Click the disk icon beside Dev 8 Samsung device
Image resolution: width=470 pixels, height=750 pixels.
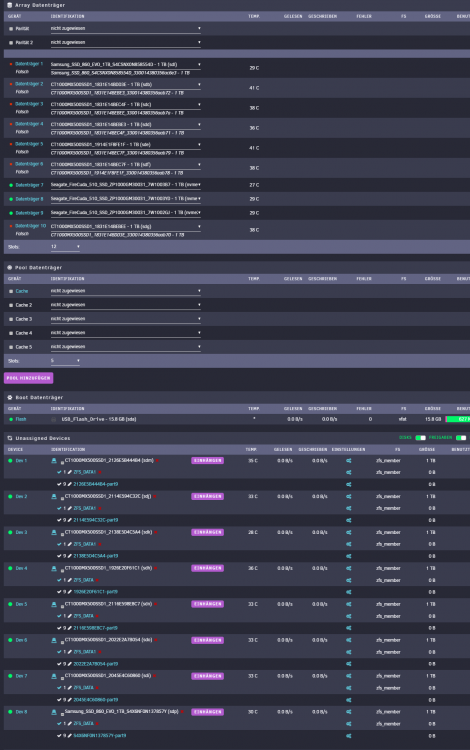54,712
